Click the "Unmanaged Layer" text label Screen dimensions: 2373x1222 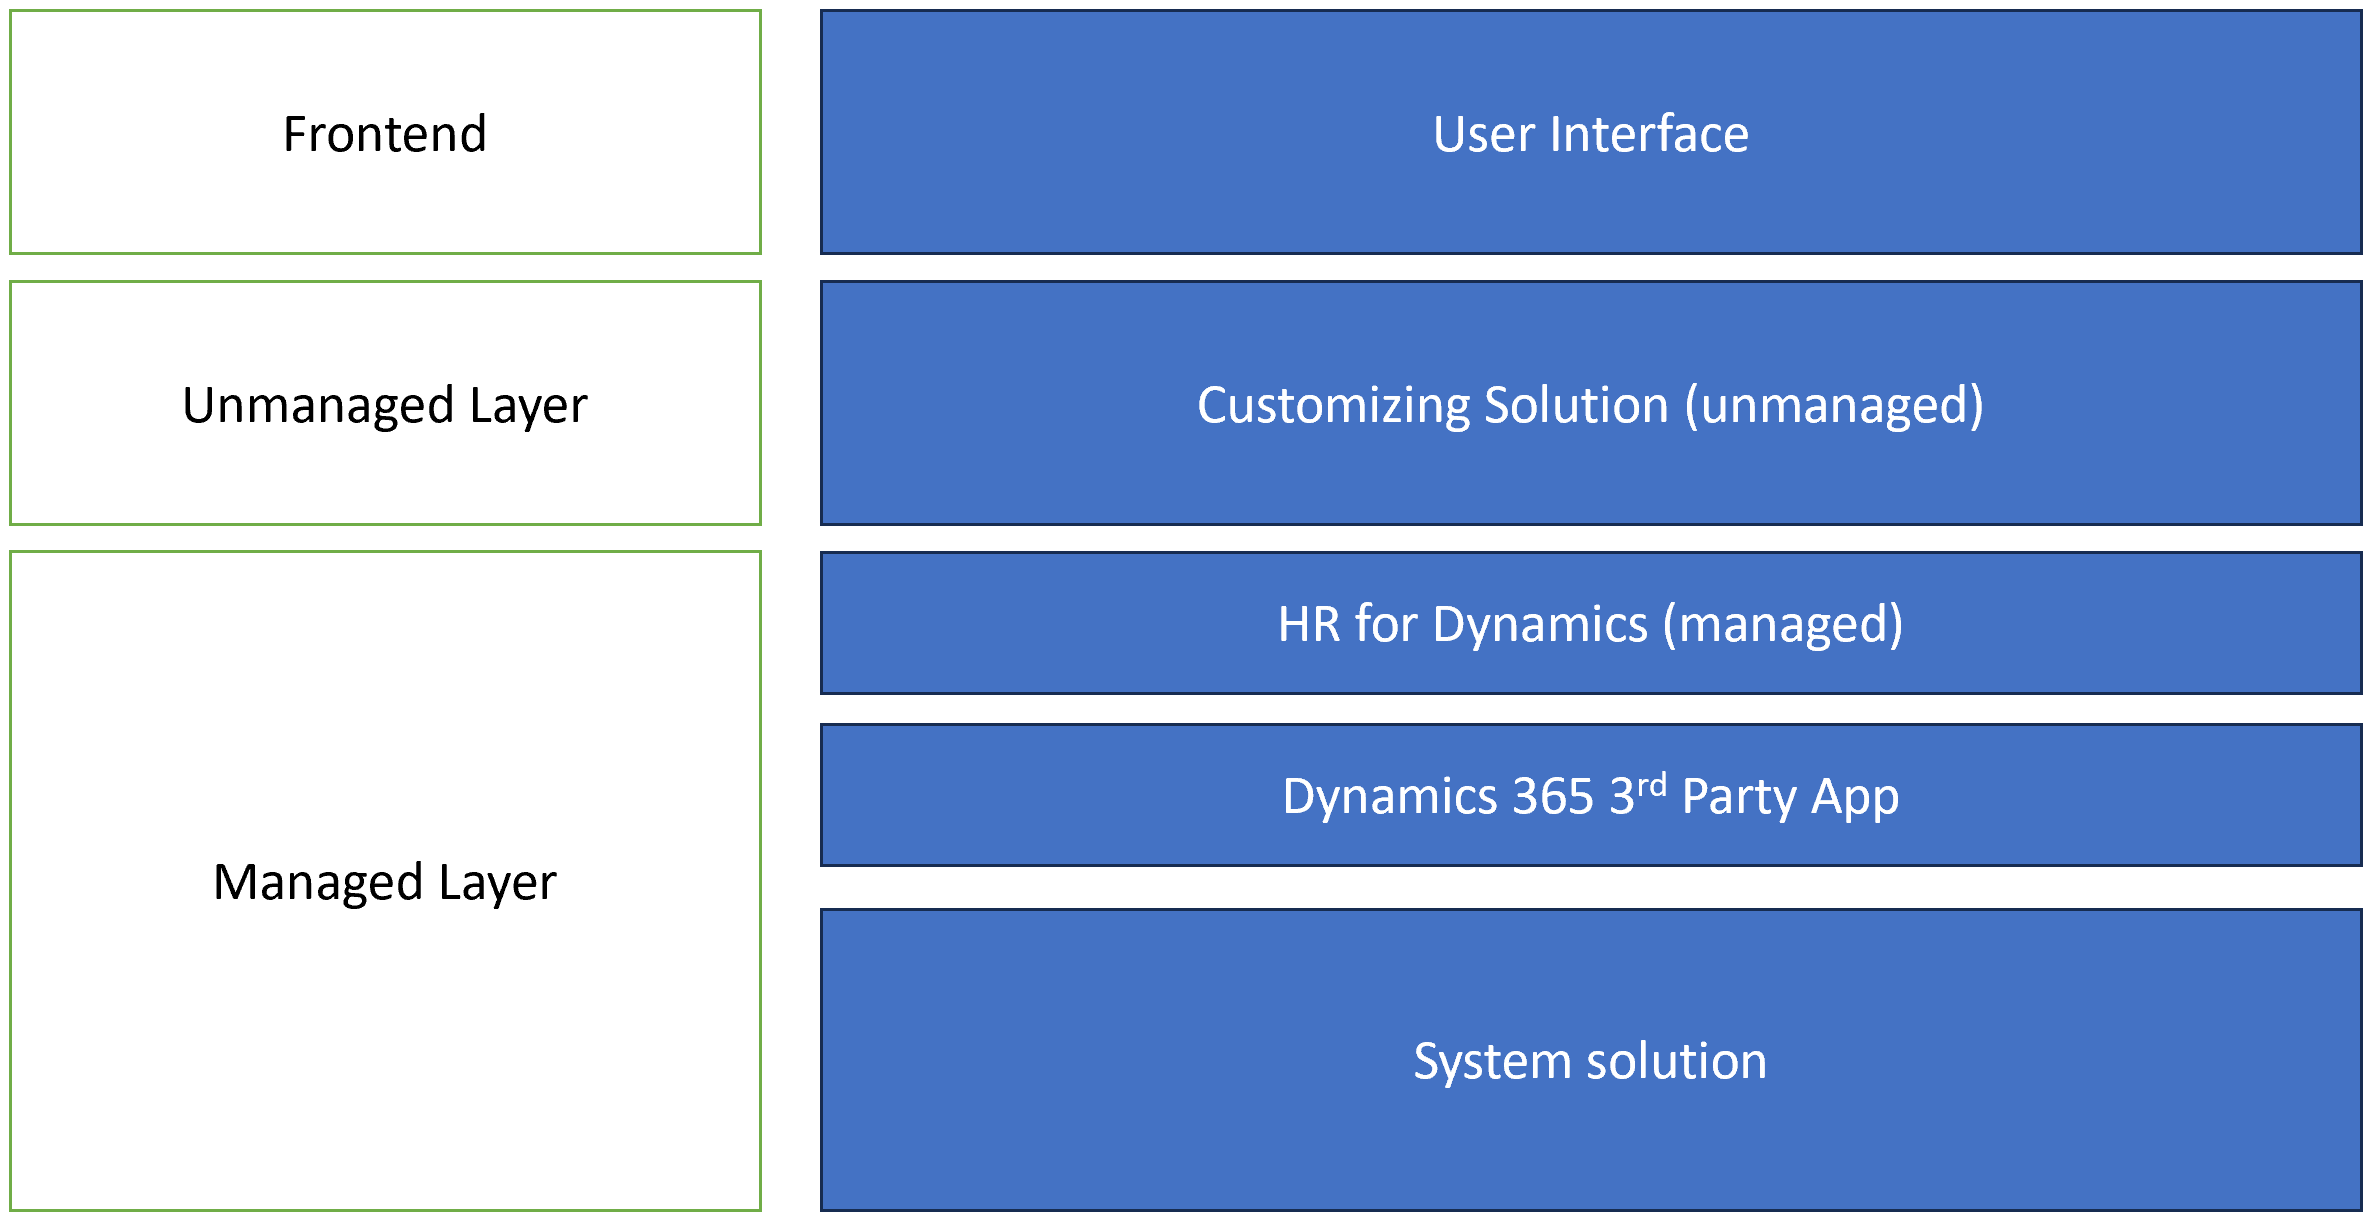385,406
